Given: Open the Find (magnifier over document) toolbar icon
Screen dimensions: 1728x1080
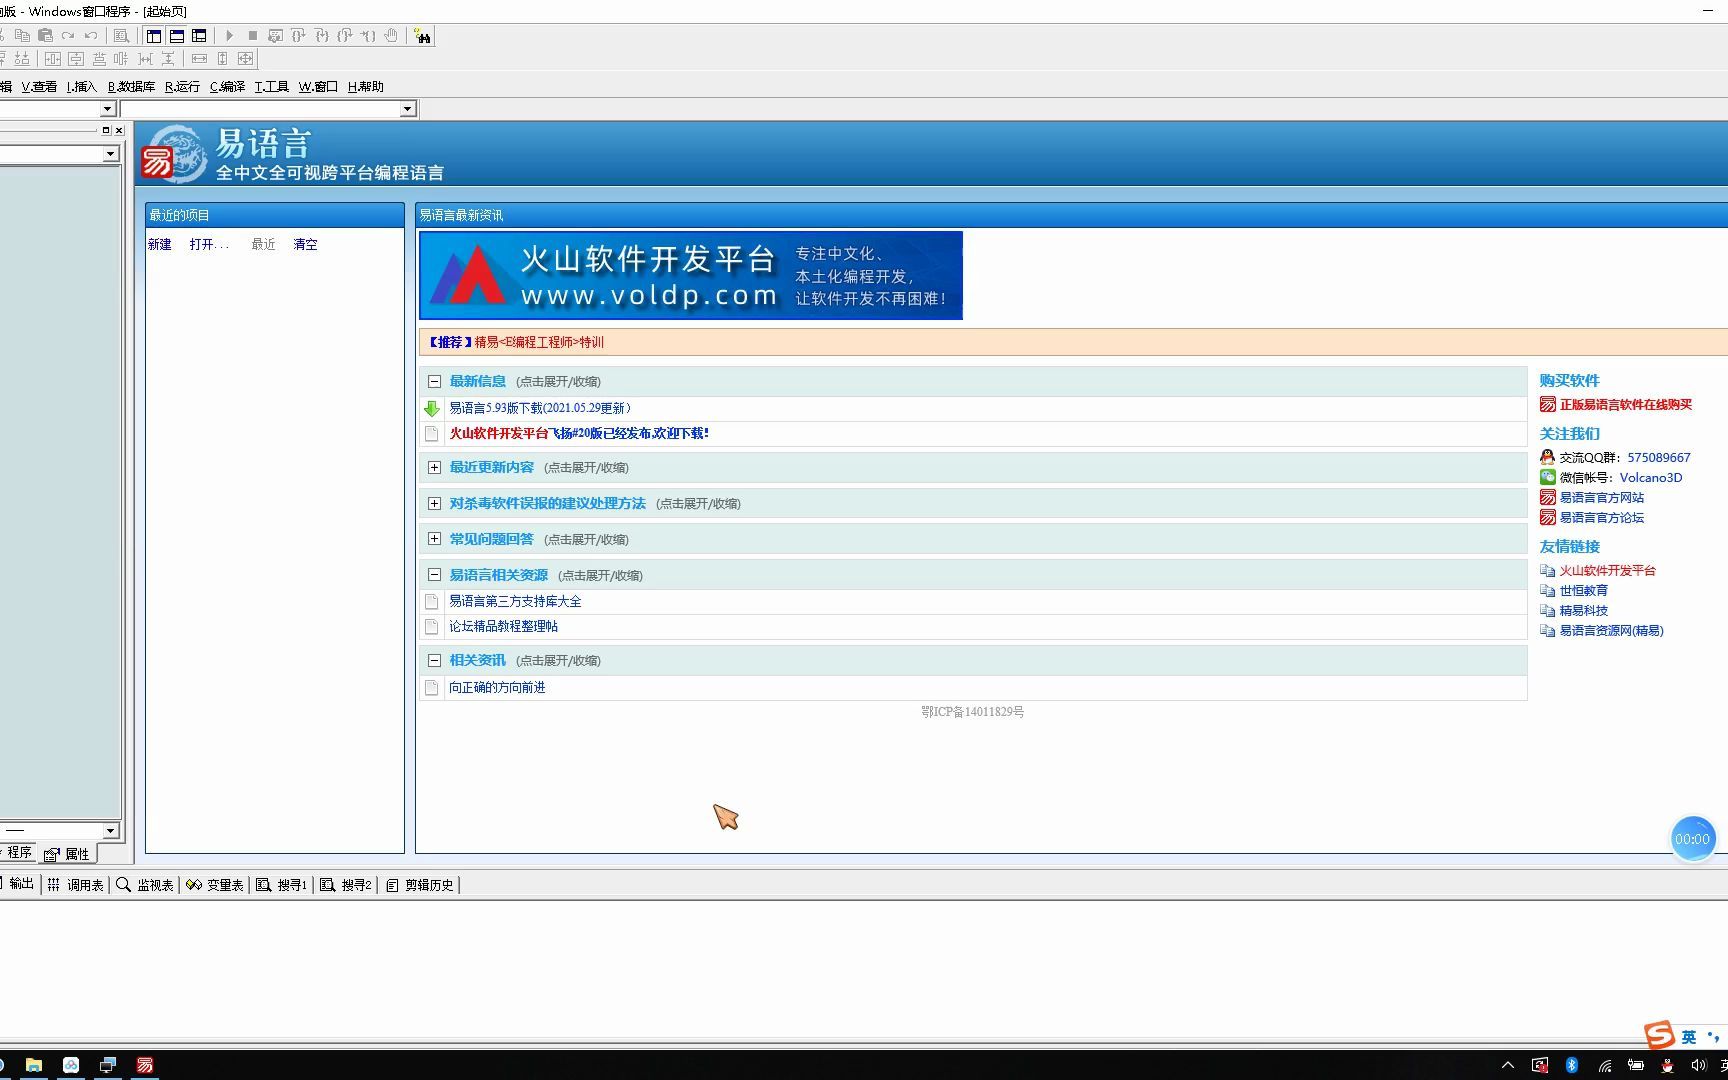Looking at the screenshot, I should click(121, 36).
